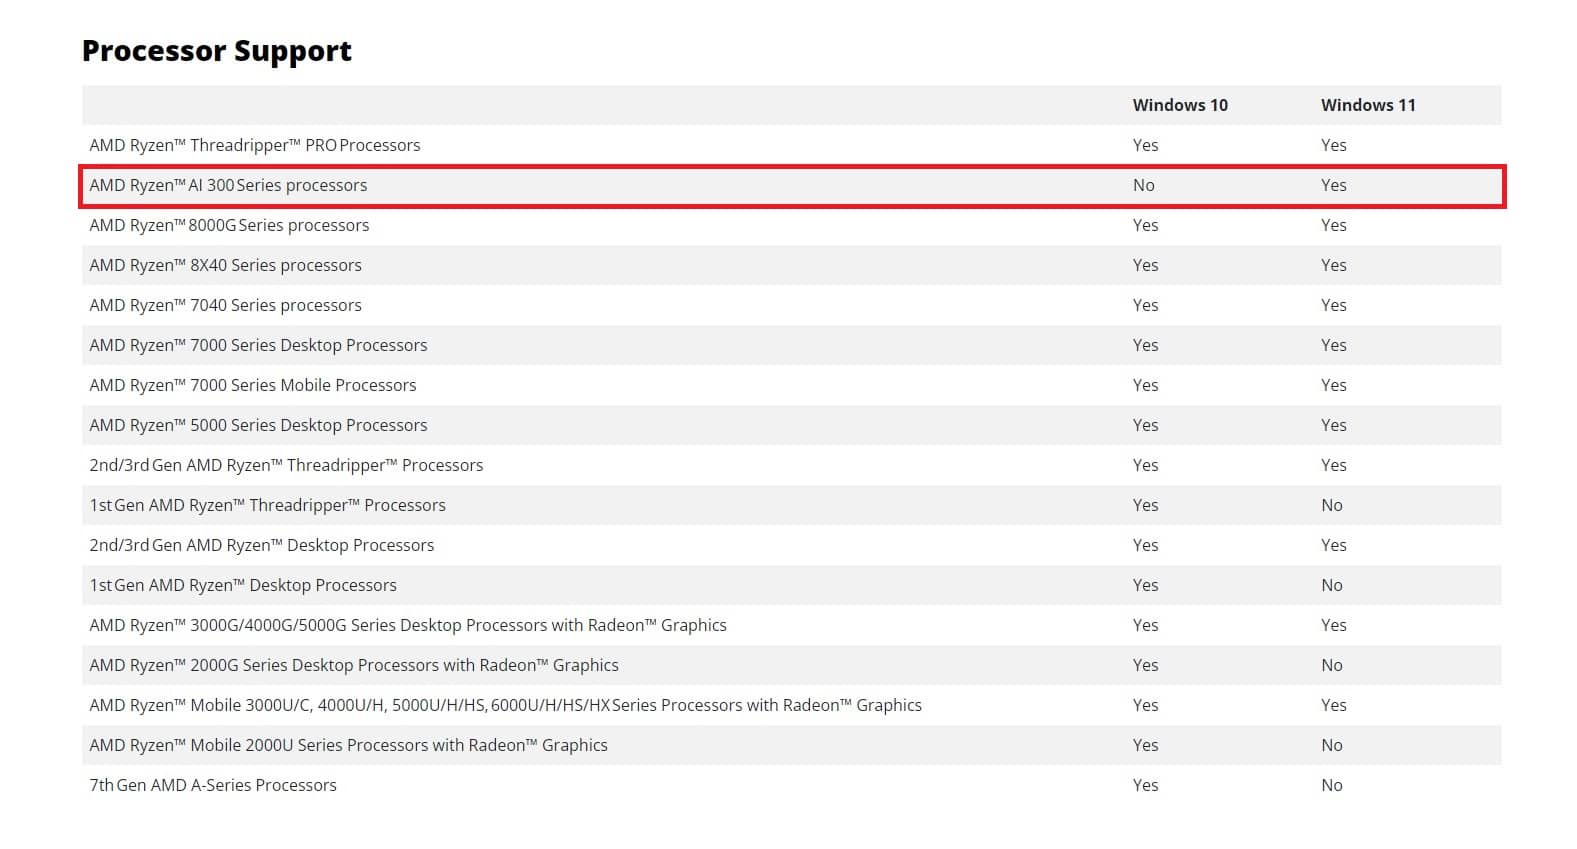Screen dimensions: 1577x849
Task: Select the AMD Ryzen 8X40 Series processors row
Action: (792, 265)
